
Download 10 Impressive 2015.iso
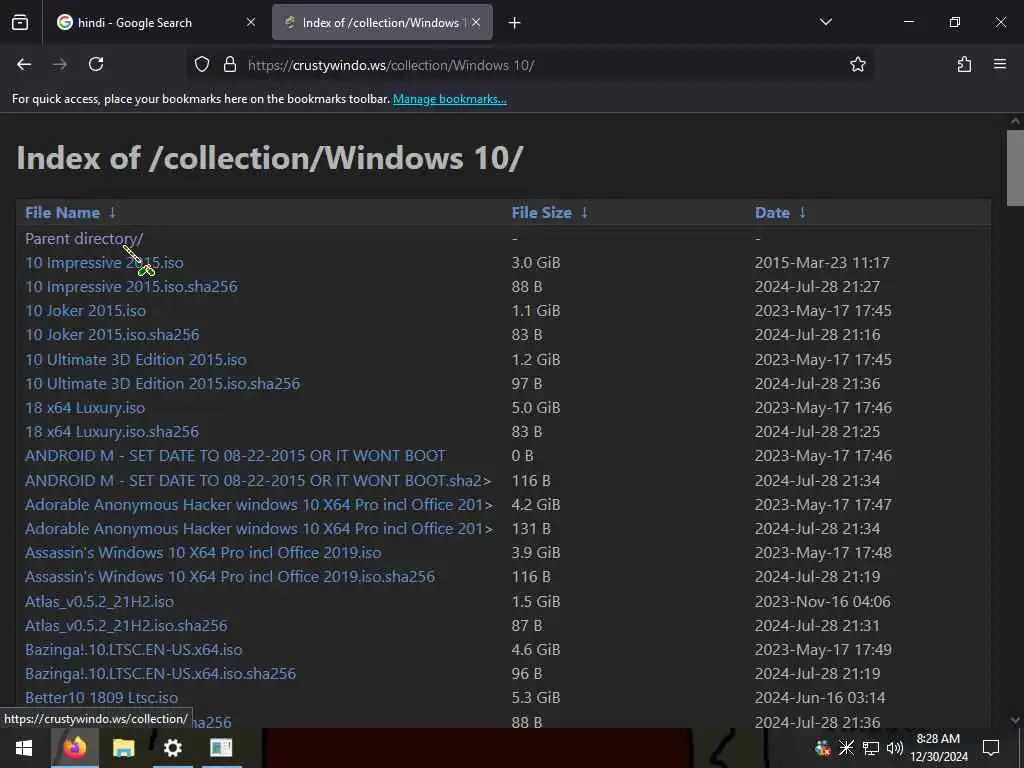pos(104,263)
